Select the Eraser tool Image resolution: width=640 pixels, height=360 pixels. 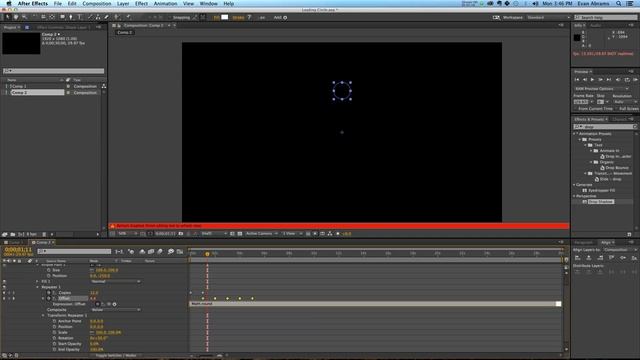pos(107,17)
